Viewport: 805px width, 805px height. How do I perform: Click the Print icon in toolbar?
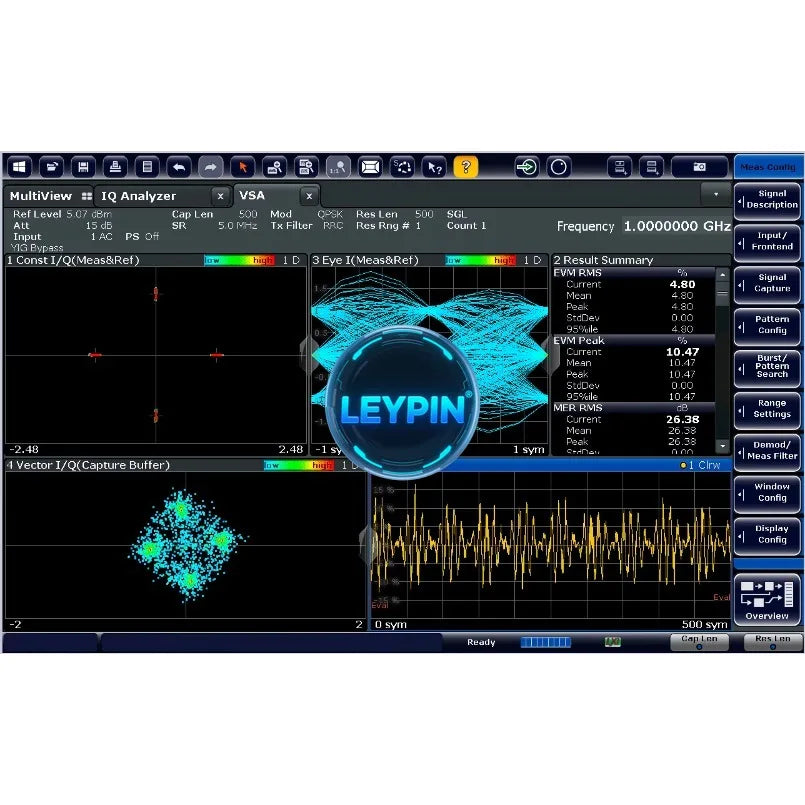click(x=115, y=167)
